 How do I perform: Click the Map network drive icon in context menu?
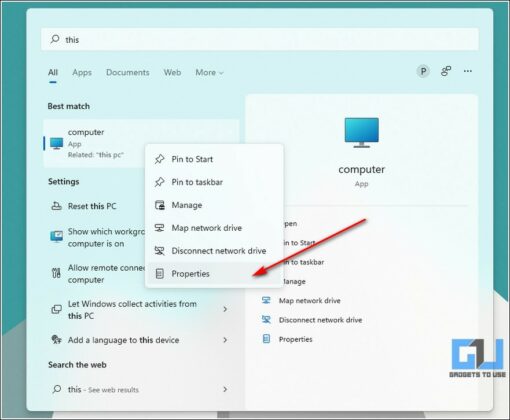[x=160, y=228]
